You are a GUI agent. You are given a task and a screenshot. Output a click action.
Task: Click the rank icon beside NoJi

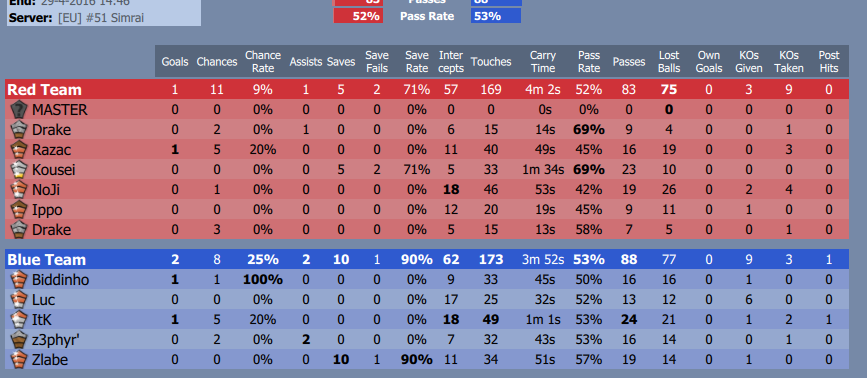pos(19,190)
